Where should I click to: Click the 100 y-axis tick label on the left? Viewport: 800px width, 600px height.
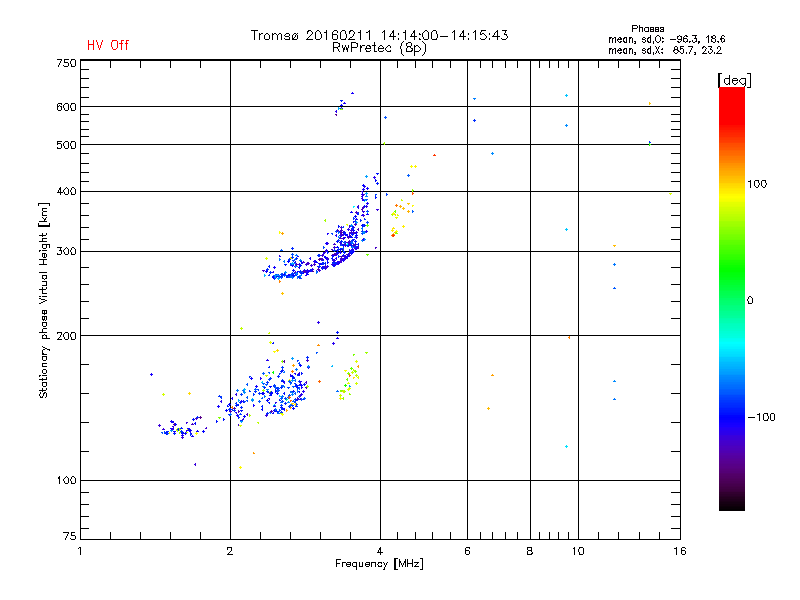pyautogui.click(x=66, y=481)
